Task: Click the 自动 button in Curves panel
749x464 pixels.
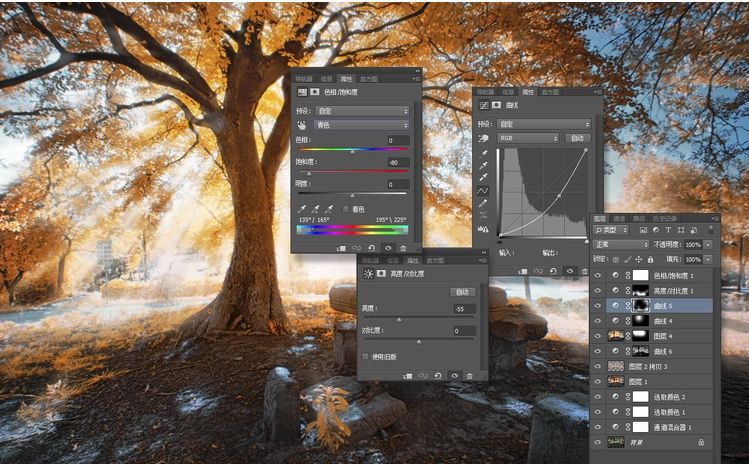Action: (577, 137)
